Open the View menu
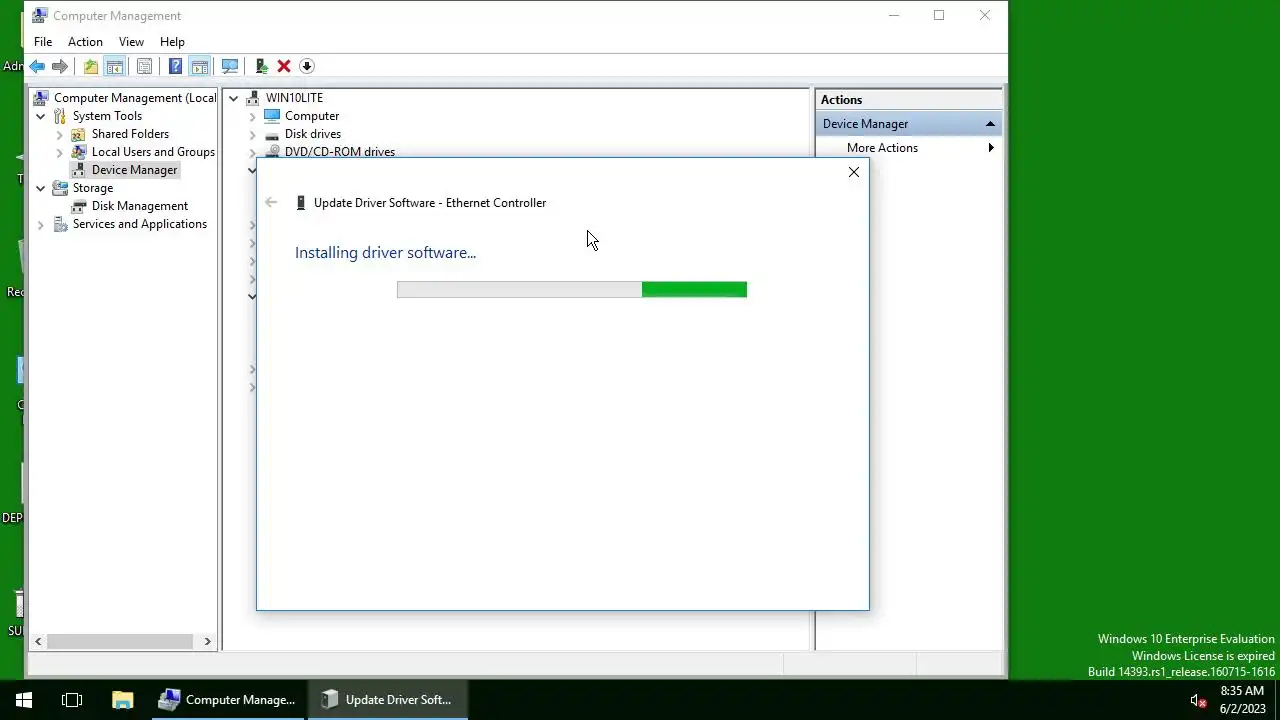Viewport: 1280px width, 720px height. [x=131, y=42]
